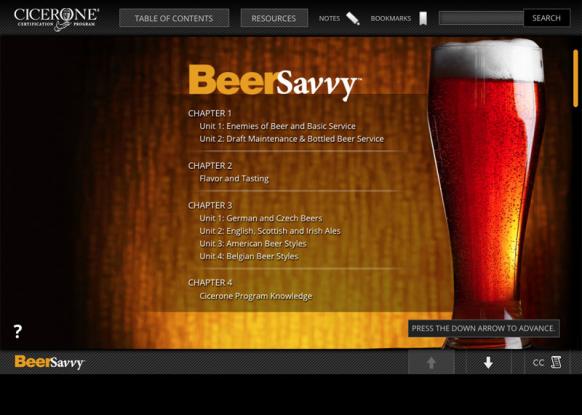
Task: Click the Notes pencil icon
Action: pyautogui.click(x=353, y=19)
